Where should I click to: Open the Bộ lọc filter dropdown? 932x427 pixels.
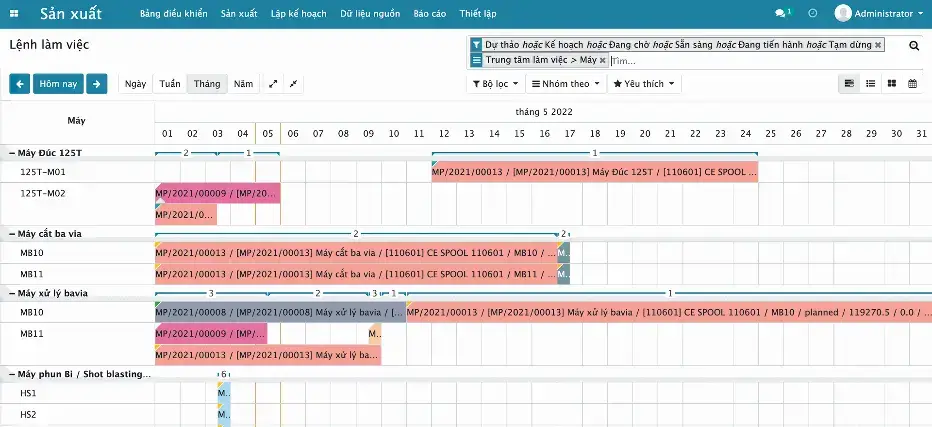point(495,84)
